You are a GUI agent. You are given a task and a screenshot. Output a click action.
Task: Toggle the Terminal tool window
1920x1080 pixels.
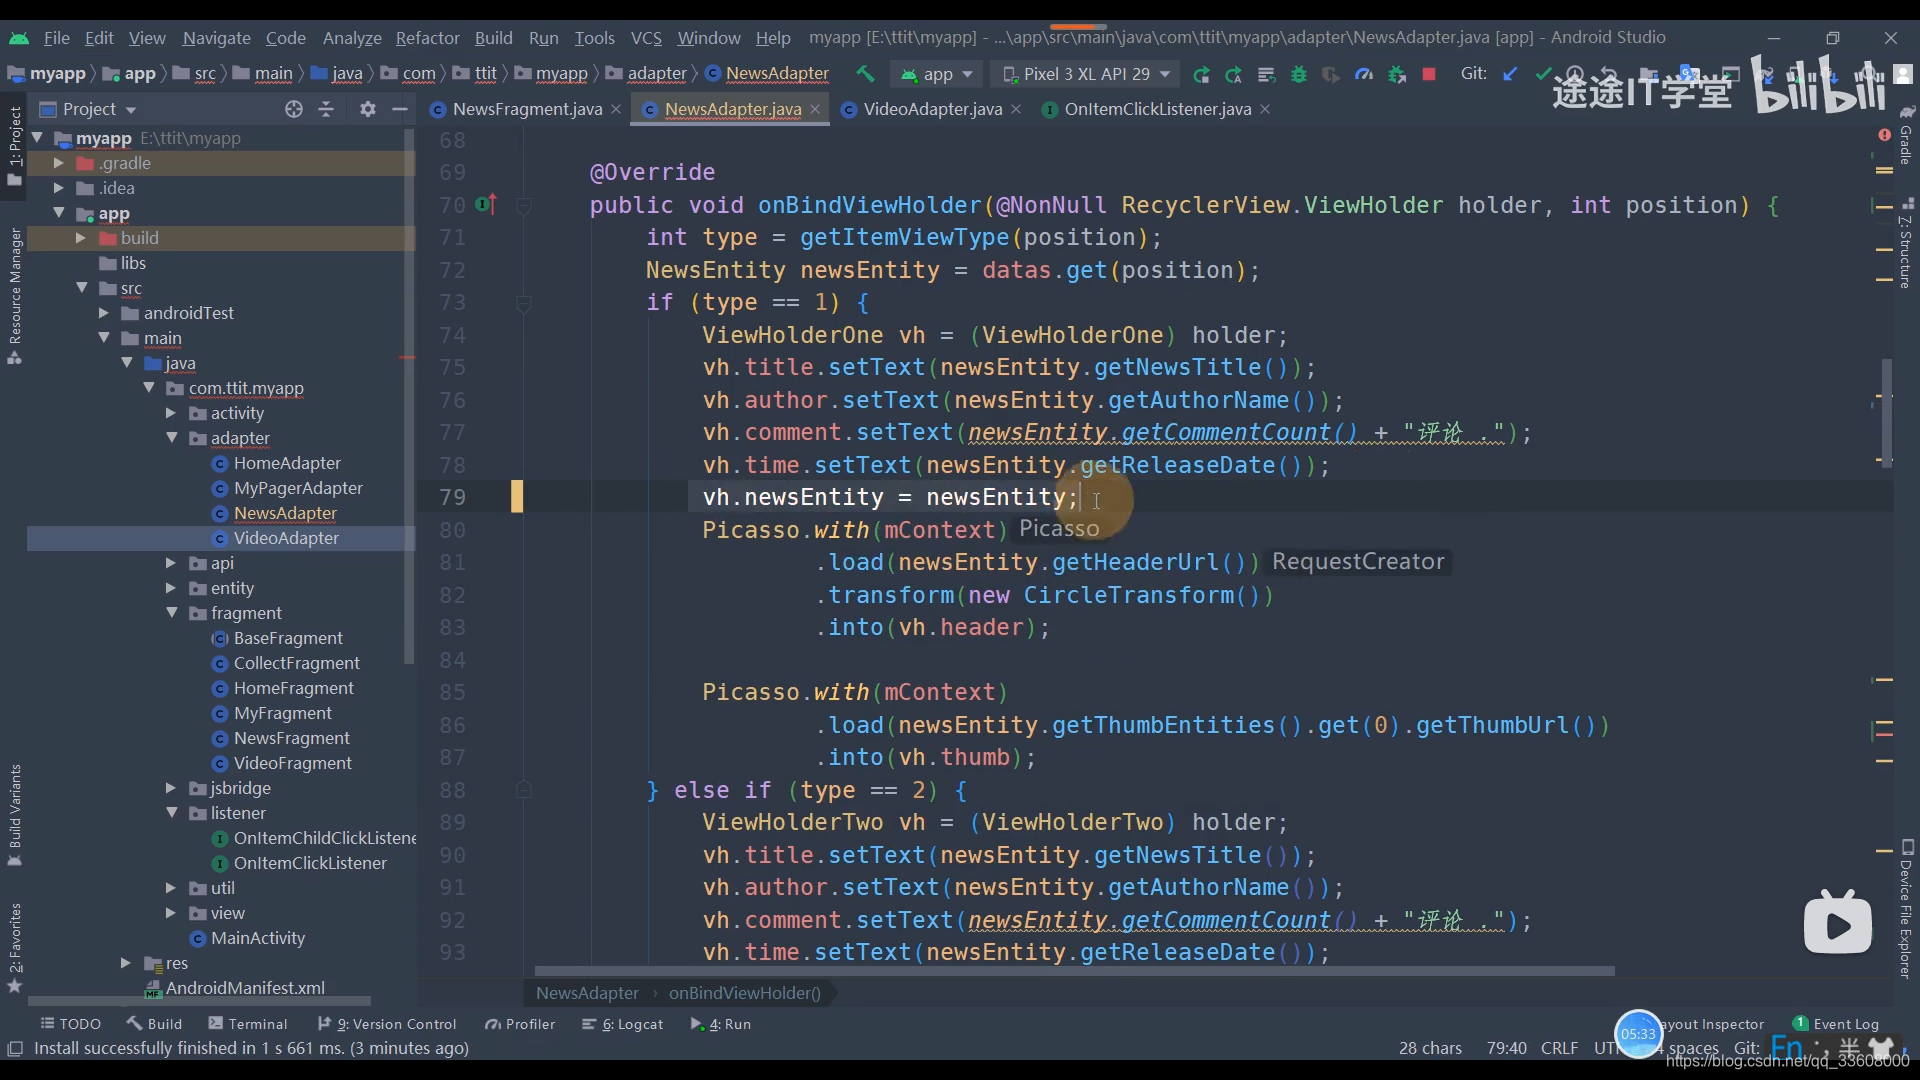[x=247, y=1024]
